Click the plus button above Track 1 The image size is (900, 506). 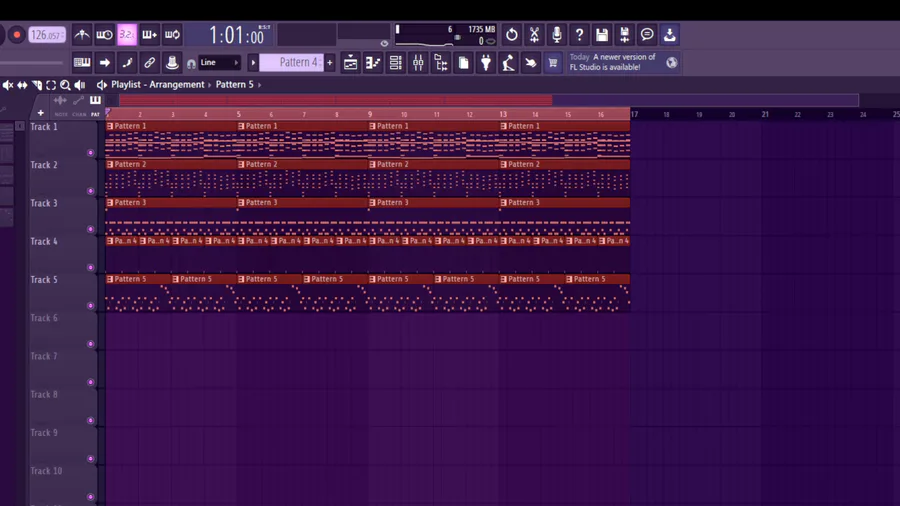click(40, 112)
